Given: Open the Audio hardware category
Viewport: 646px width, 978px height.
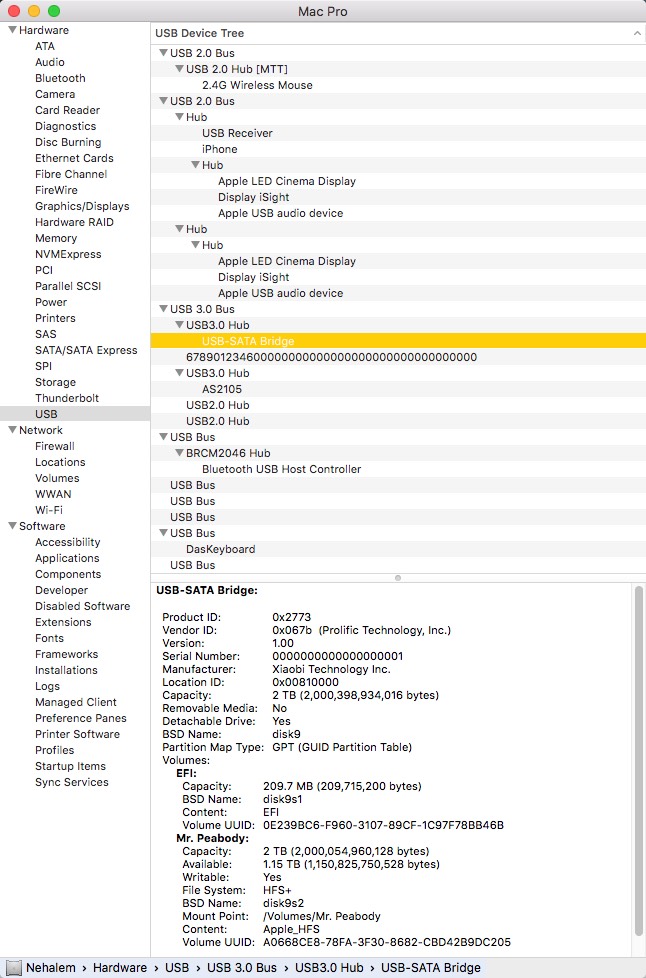Looking at the screenshot, I should (50, 62).
